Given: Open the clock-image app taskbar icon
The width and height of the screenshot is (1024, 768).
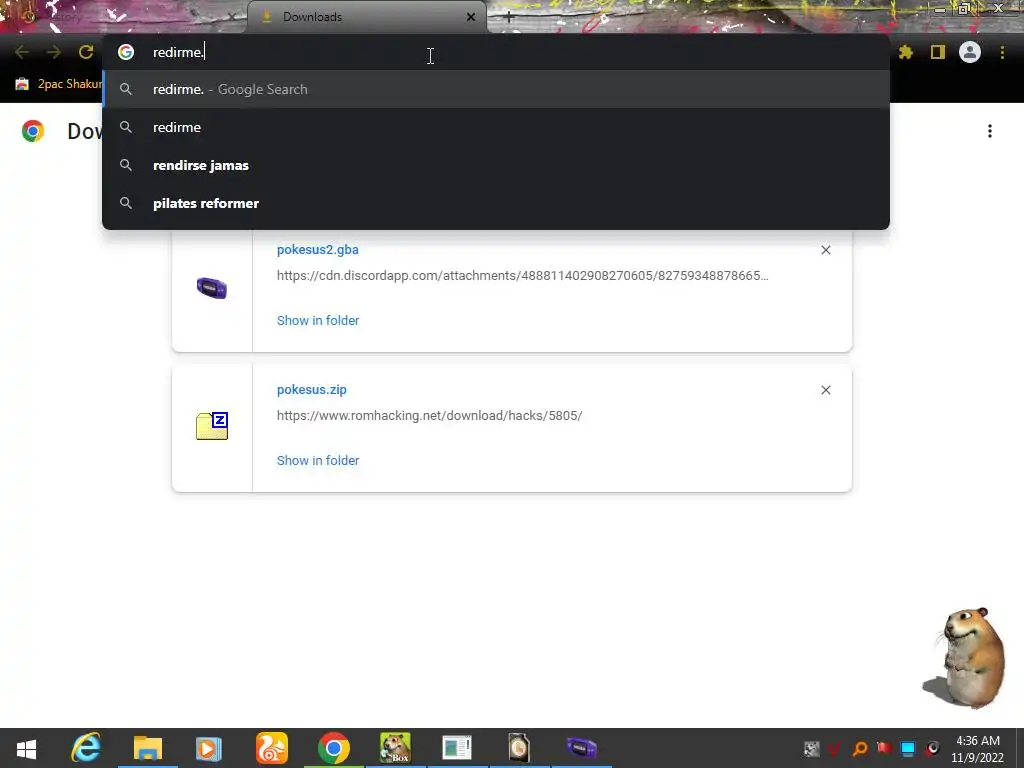Looking at the screenshot, I should pos(519,748).
